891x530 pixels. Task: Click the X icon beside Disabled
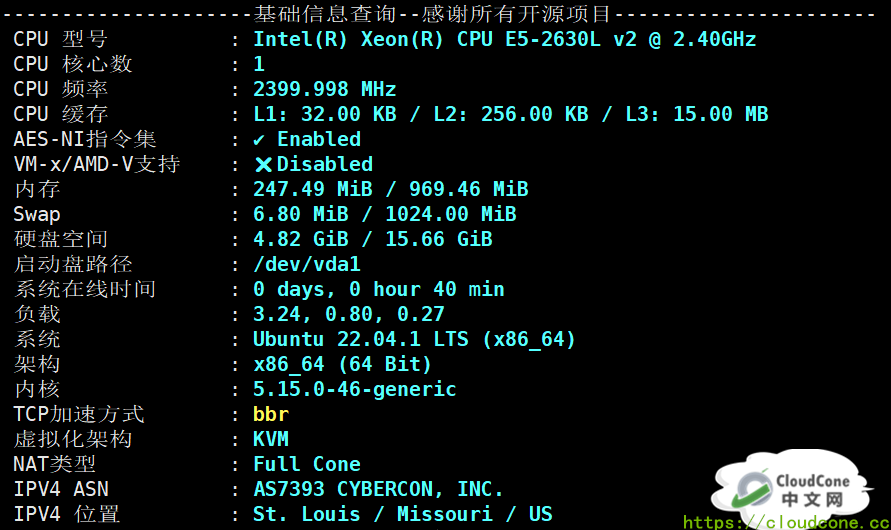(x=263, y=165)
